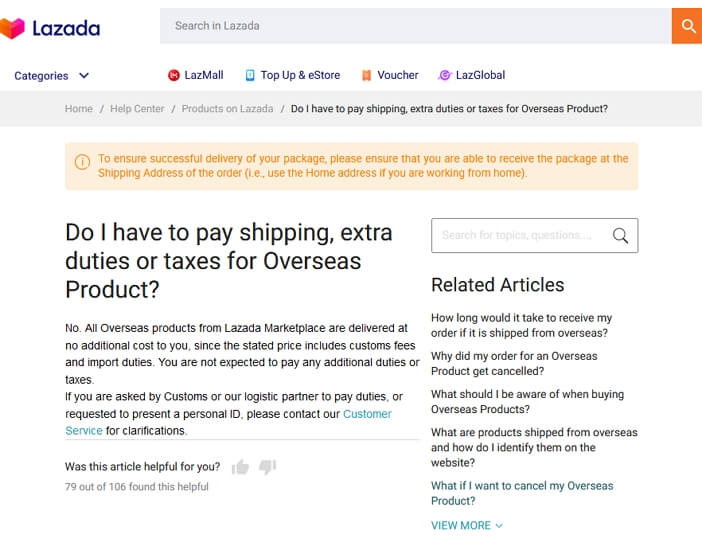This screenshot has width=702, height=546.
Task: Open 'What should I be aware of when buying' article
Action: pyautogui.click(x=527, y=401)
